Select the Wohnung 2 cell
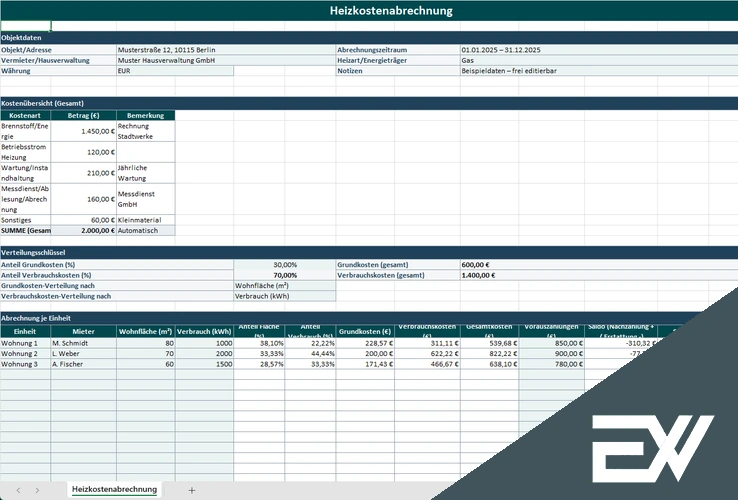 25,354
